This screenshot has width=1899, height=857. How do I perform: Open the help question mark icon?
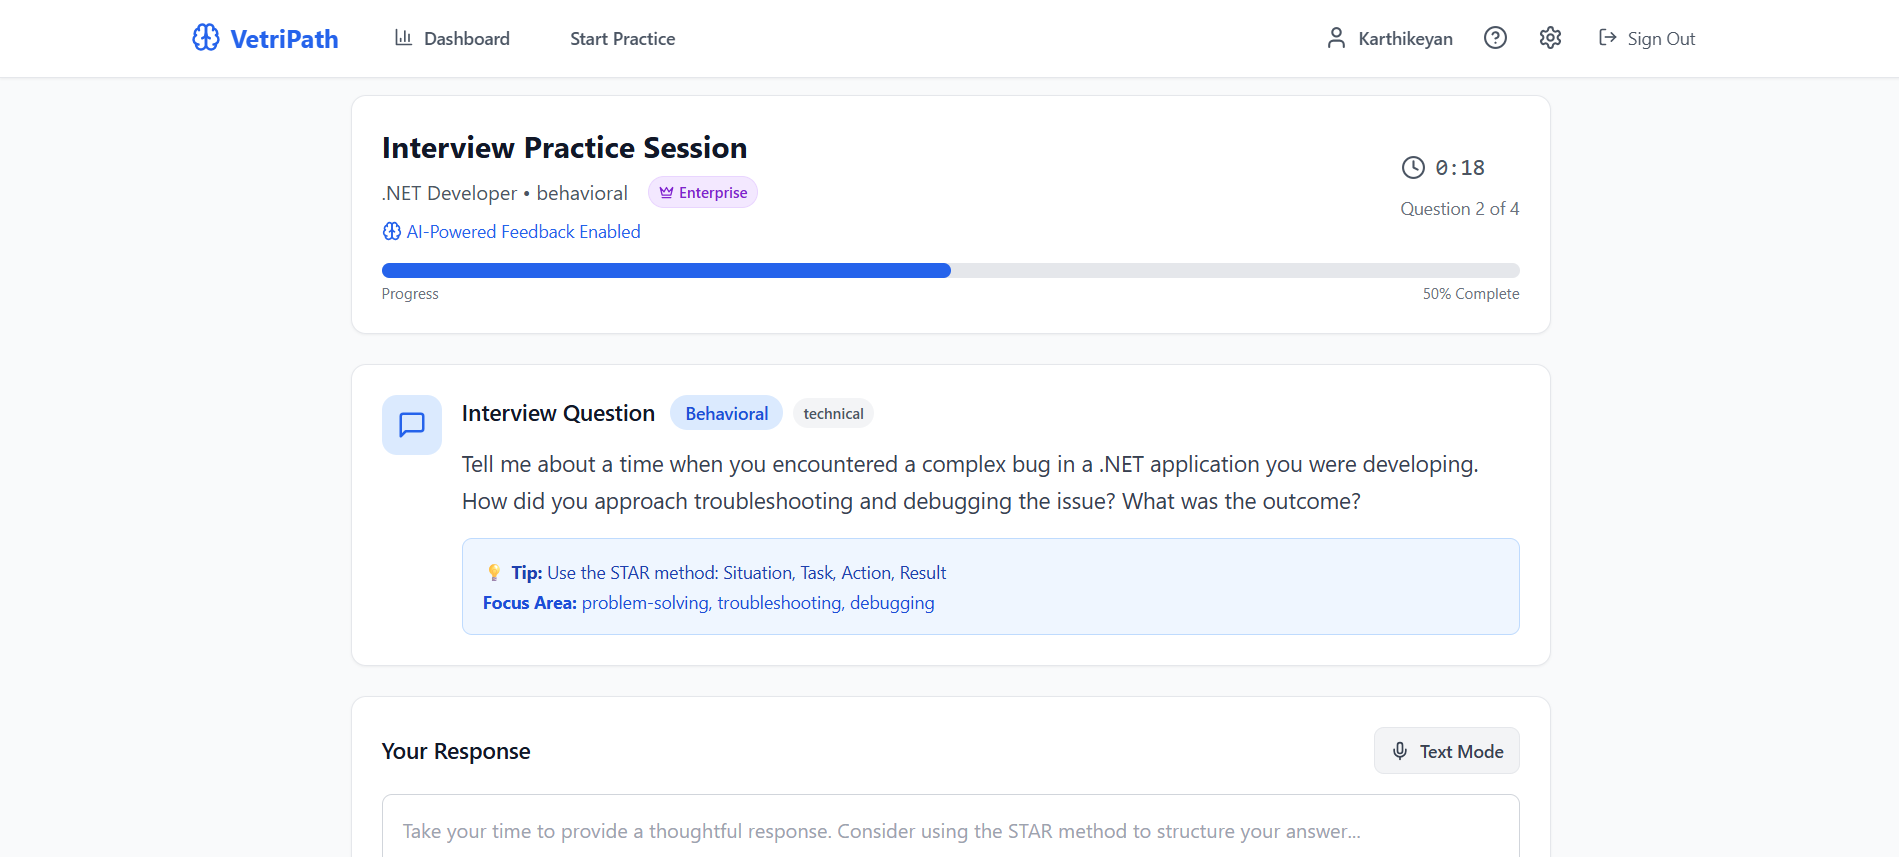(x=1495, y=38)
